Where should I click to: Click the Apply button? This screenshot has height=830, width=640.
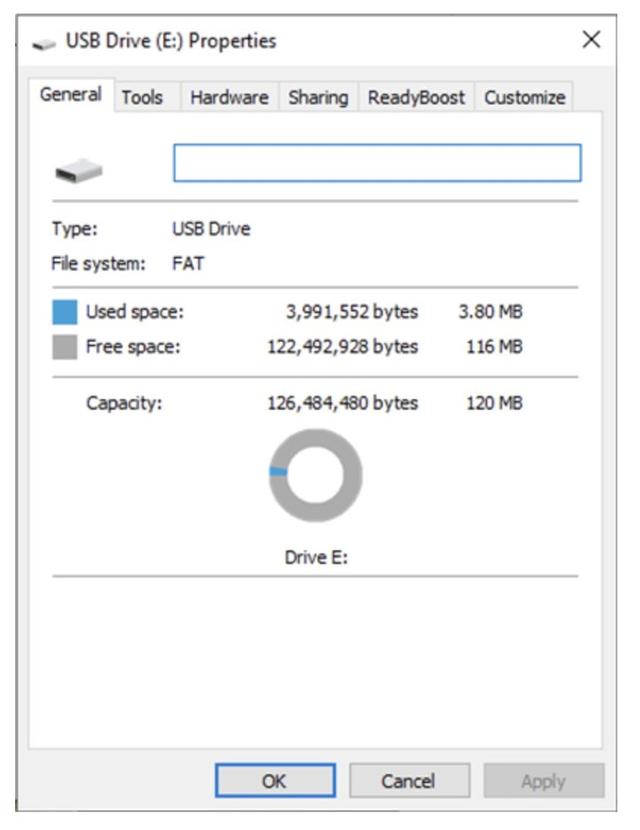(x=543, y=781)
